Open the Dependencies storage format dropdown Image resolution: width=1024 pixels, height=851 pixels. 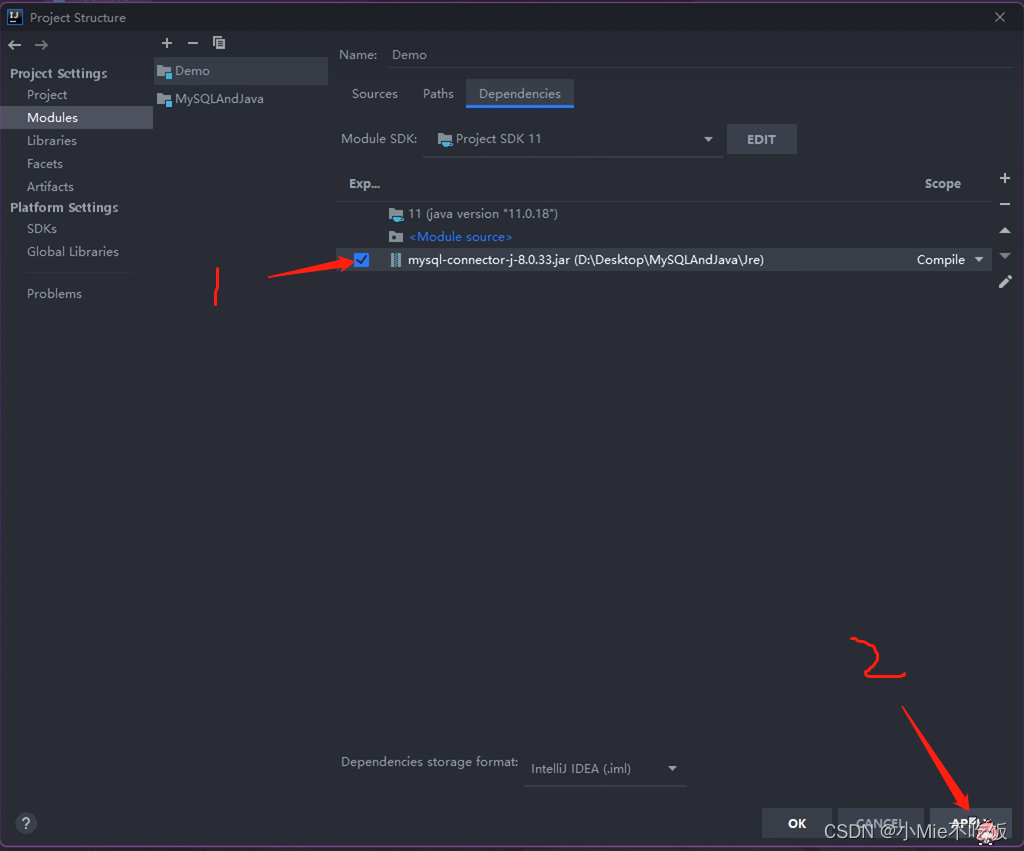click(671, 768)
